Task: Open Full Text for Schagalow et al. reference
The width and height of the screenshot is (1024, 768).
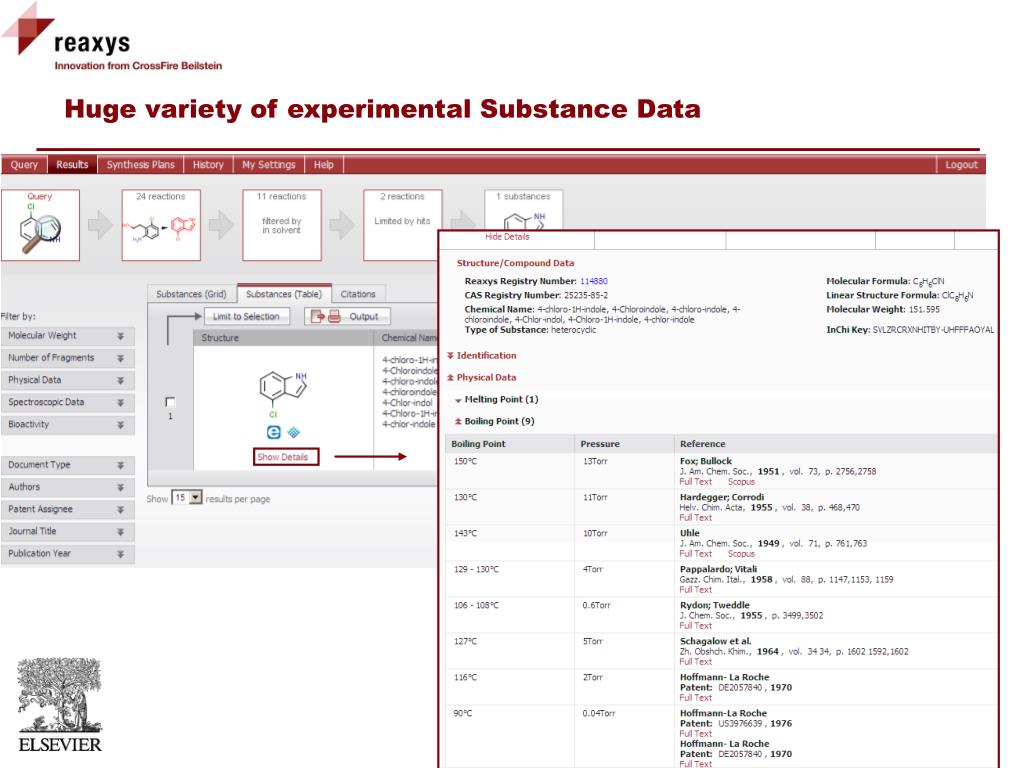Action: (x=696, y=662)
